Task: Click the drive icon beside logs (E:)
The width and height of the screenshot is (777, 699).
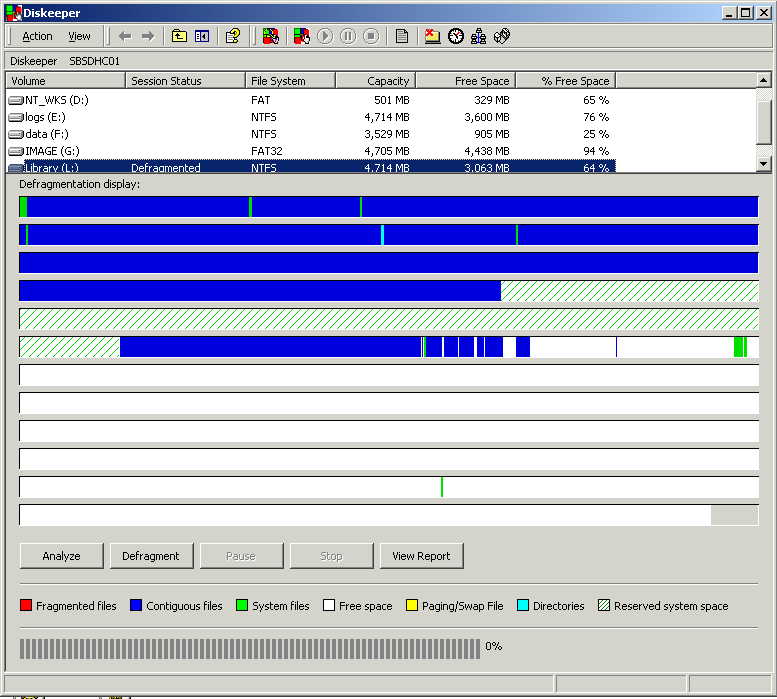Action: pyautogui.click(x=16, y=117)
